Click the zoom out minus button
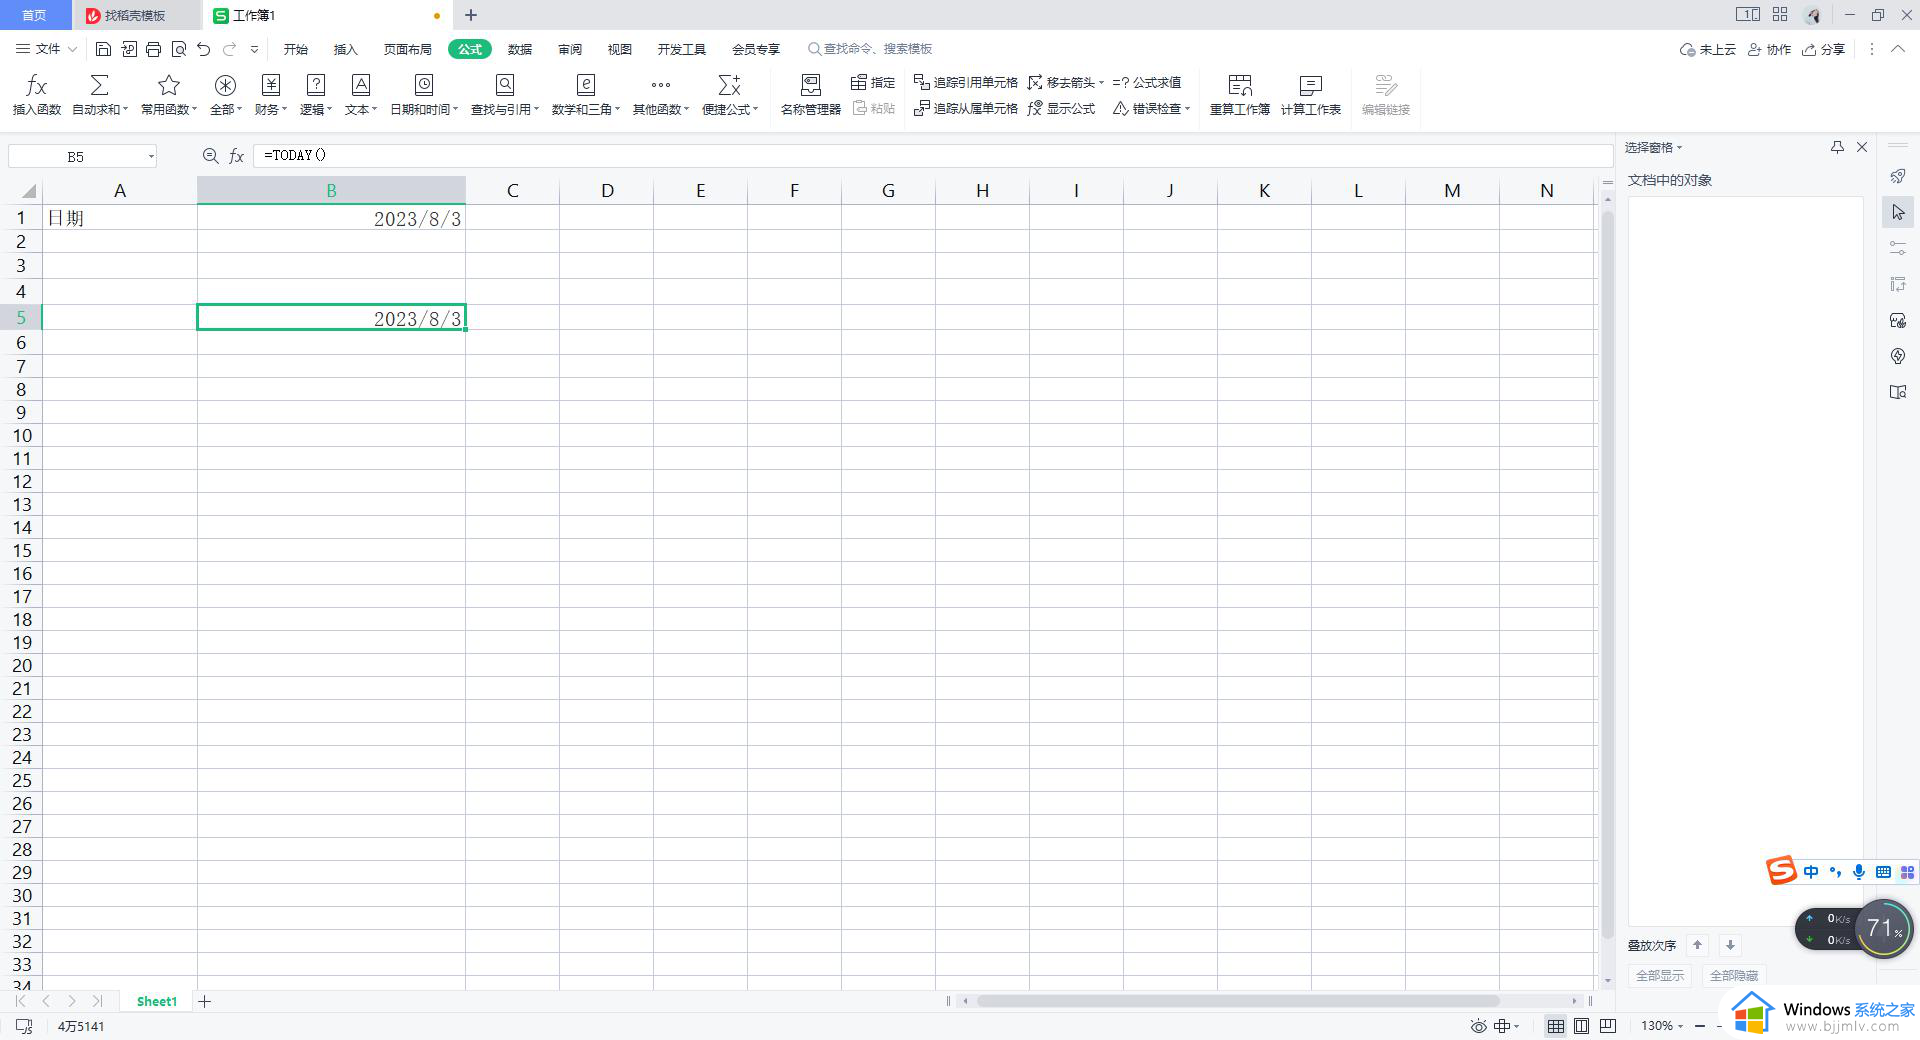This screenshot has height=1040, width=1920. coord(1700,1026)
